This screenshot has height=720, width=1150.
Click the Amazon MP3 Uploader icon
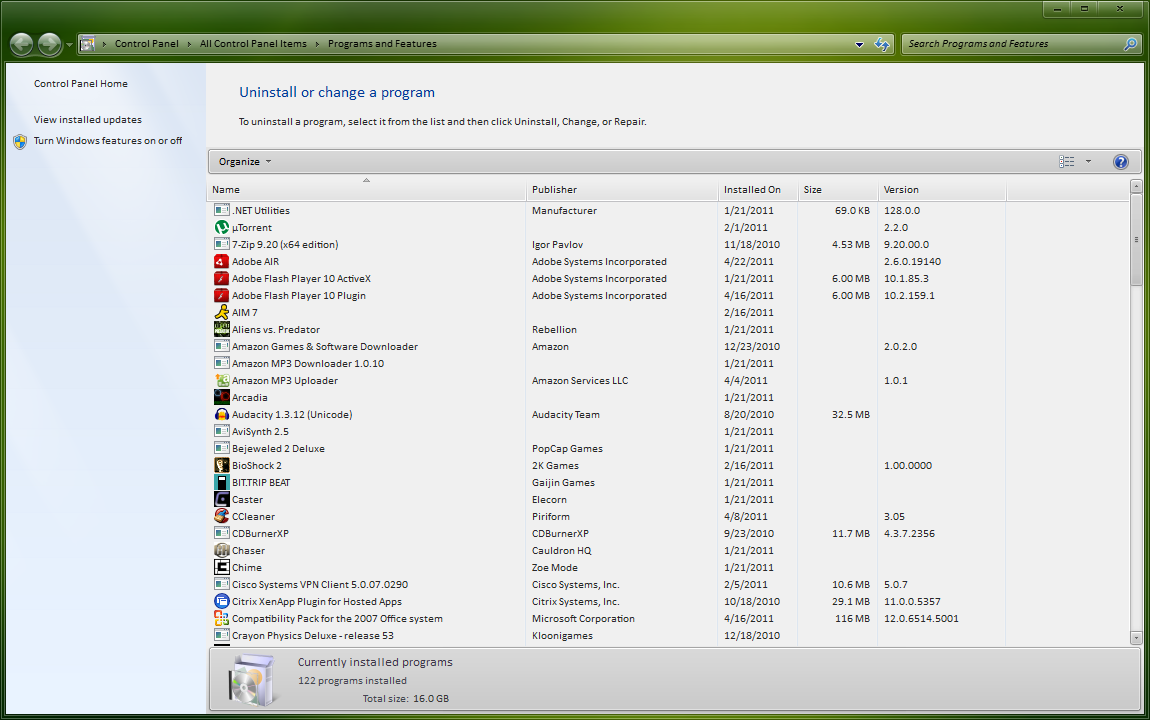[221, 381]
